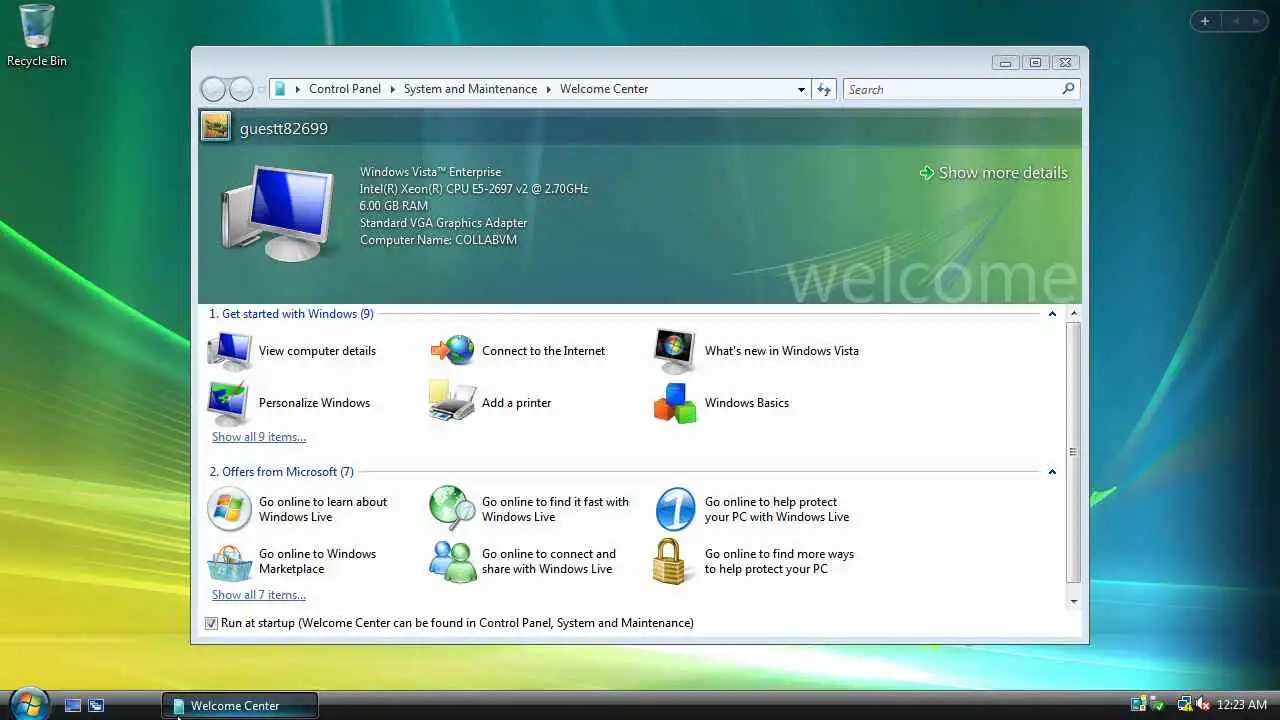Click the 6.00 GB RAM text
1280x720 pixels.
(x=393, y=206)
